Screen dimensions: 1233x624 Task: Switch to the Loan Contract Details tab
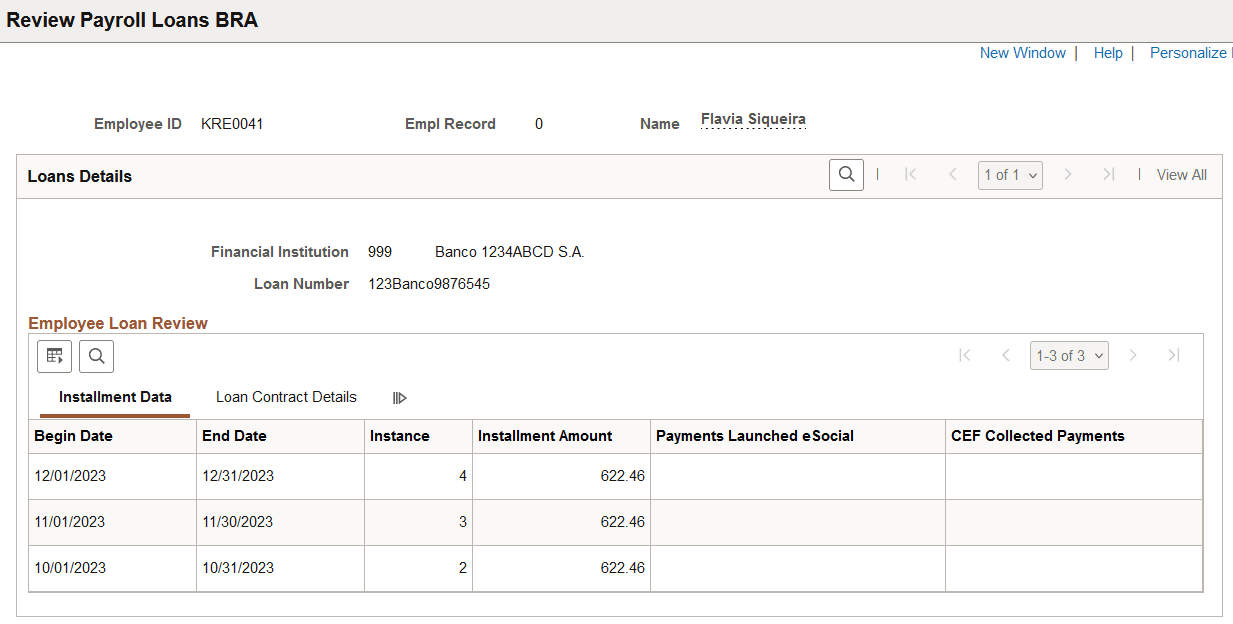coord(286,397)
